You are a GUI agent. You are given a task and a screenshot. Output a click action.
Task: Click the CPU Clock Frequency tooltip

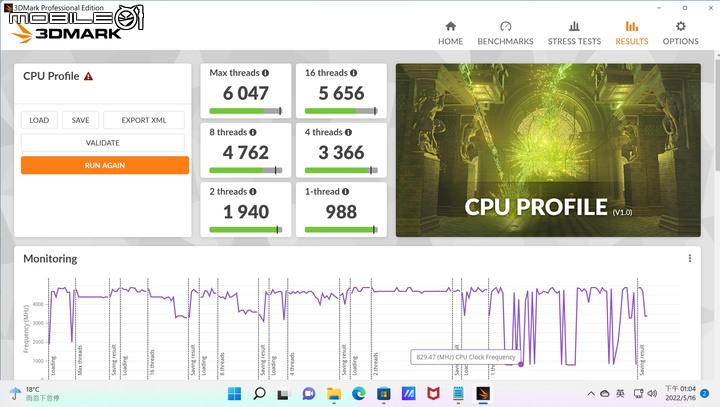pyautogui.click(x=465, y=357)
